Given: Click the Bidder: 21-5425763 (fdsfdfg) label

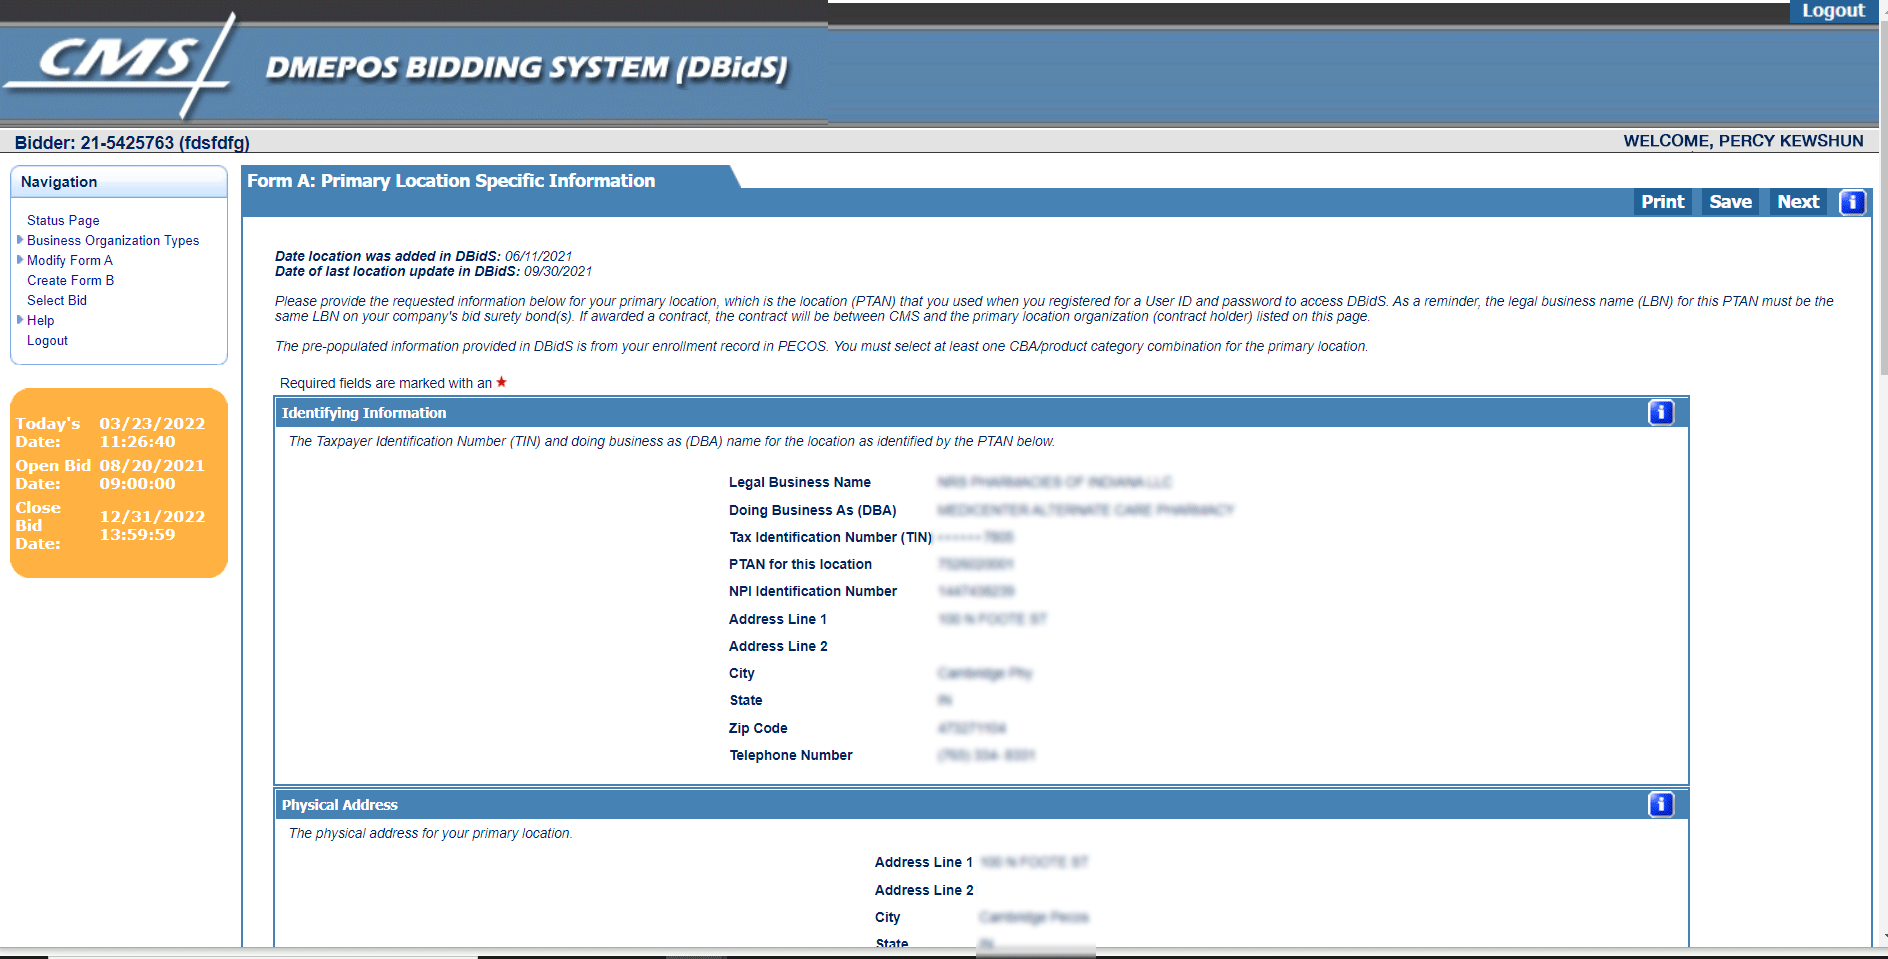Looking at the screenshot, I should [132, 142].
